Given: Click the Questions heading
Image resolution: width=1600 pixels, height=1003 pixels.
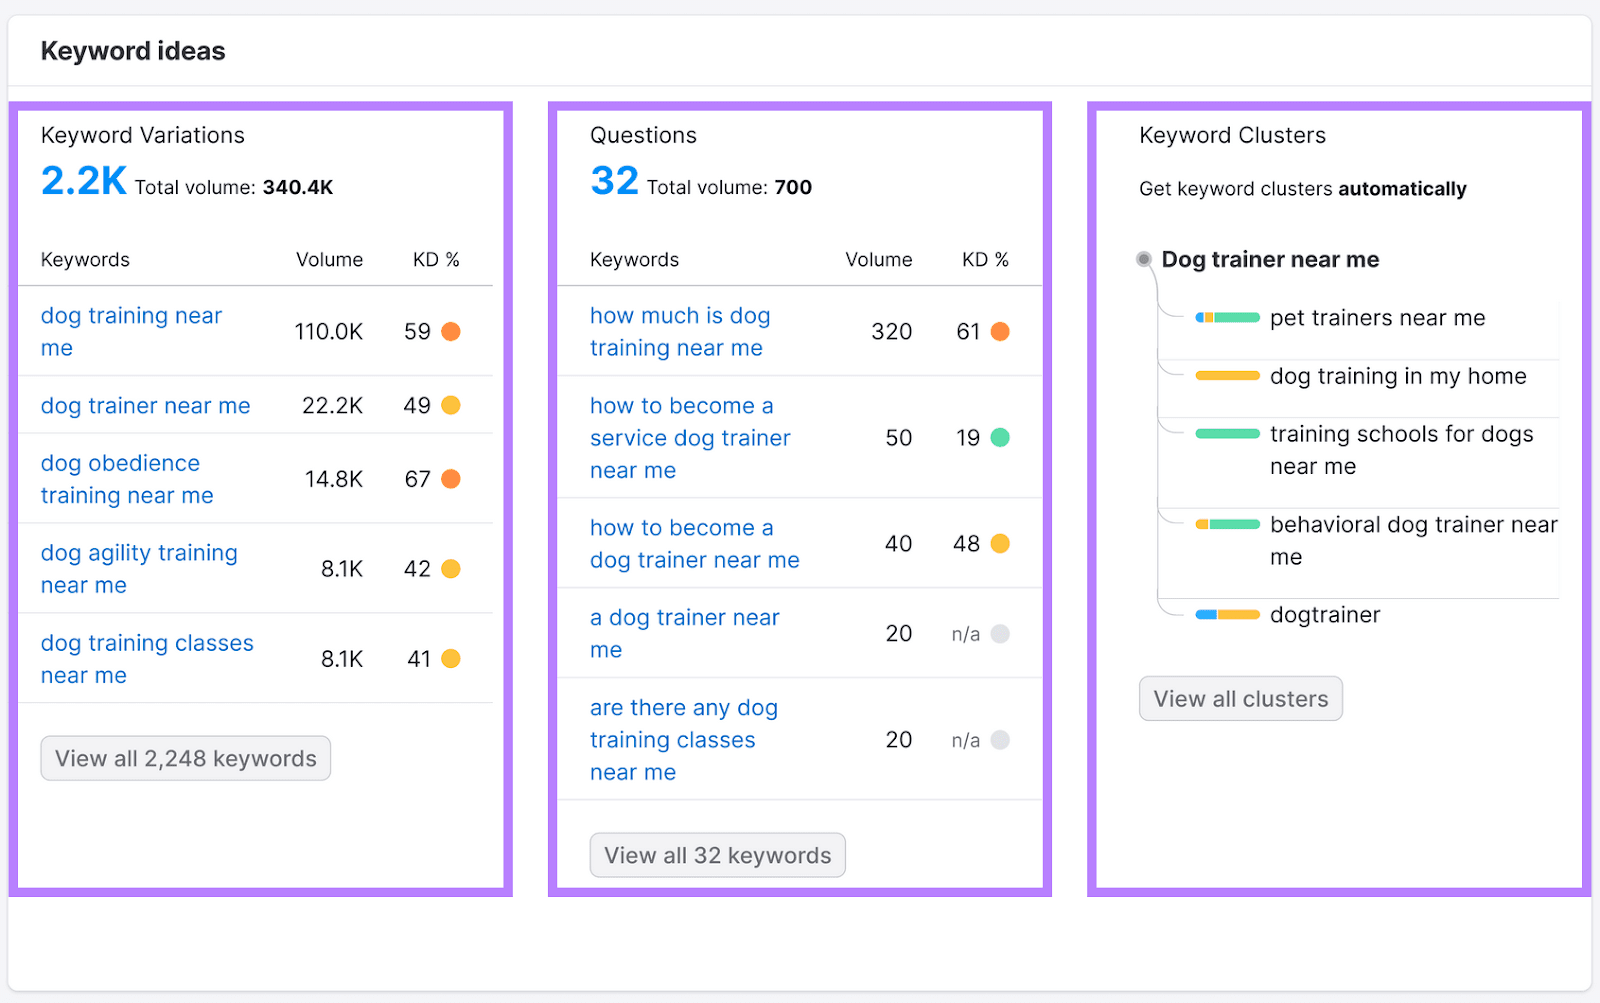Looking at the screenshot, I should [x=643, y=136].
